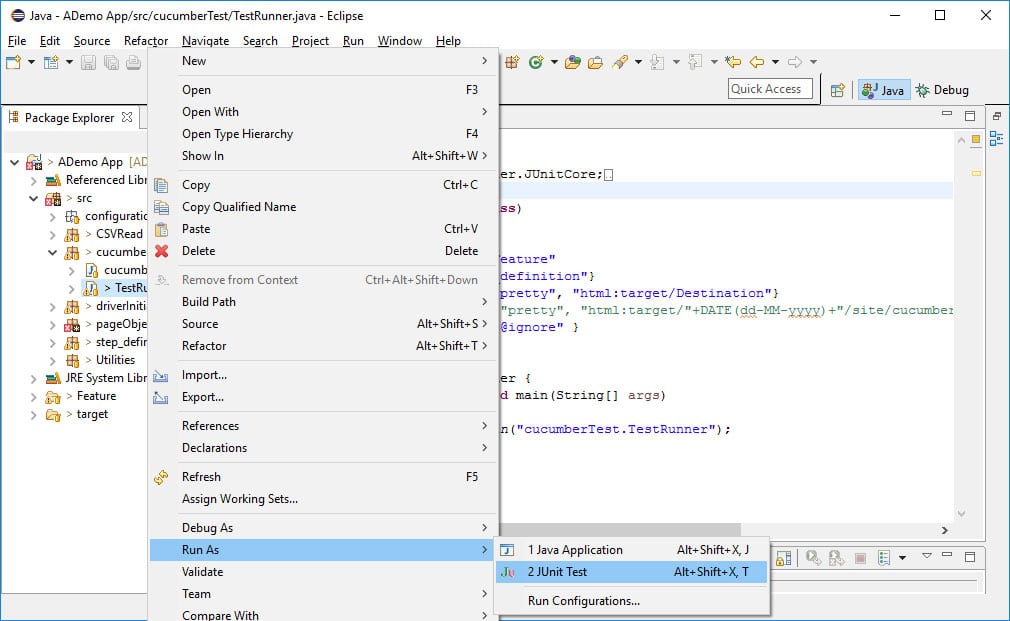
Task: Click the Outline view icon on right edge
Action: click(996, 139)
